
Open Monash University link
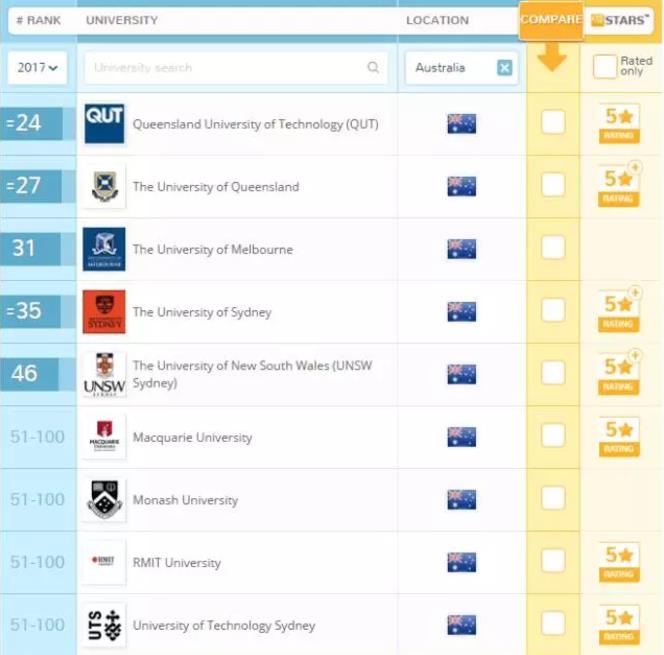pos(185,500)
